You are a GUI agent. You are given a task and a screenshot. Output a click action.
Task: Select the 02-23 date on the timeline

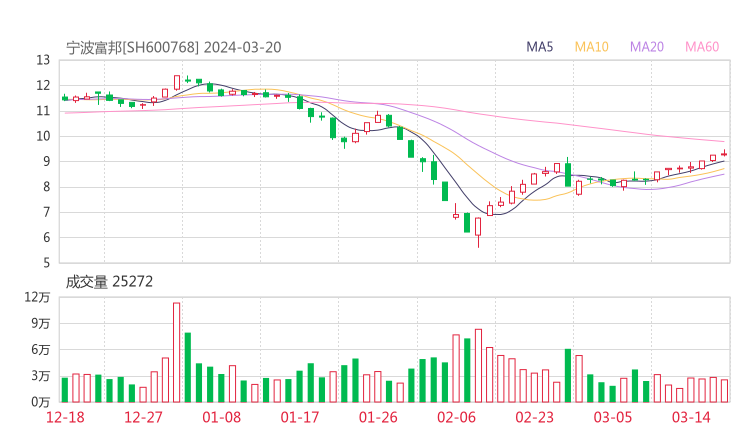(x=534, y=417)
